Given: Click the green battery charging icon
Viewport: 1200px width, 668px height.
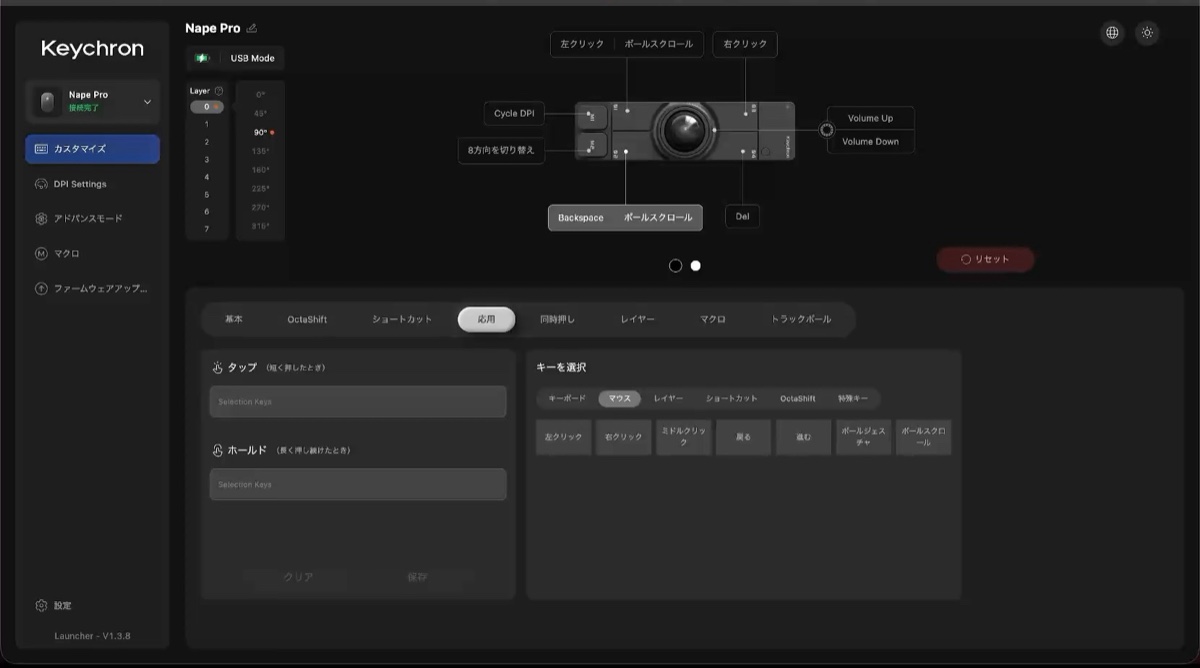Looking at the screenshot, I should point(203,58).
